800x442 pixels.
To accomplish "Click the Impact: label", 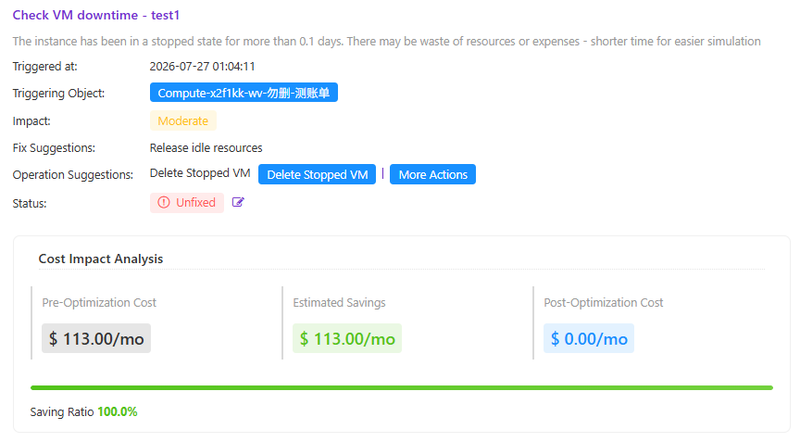I will 32,121.
